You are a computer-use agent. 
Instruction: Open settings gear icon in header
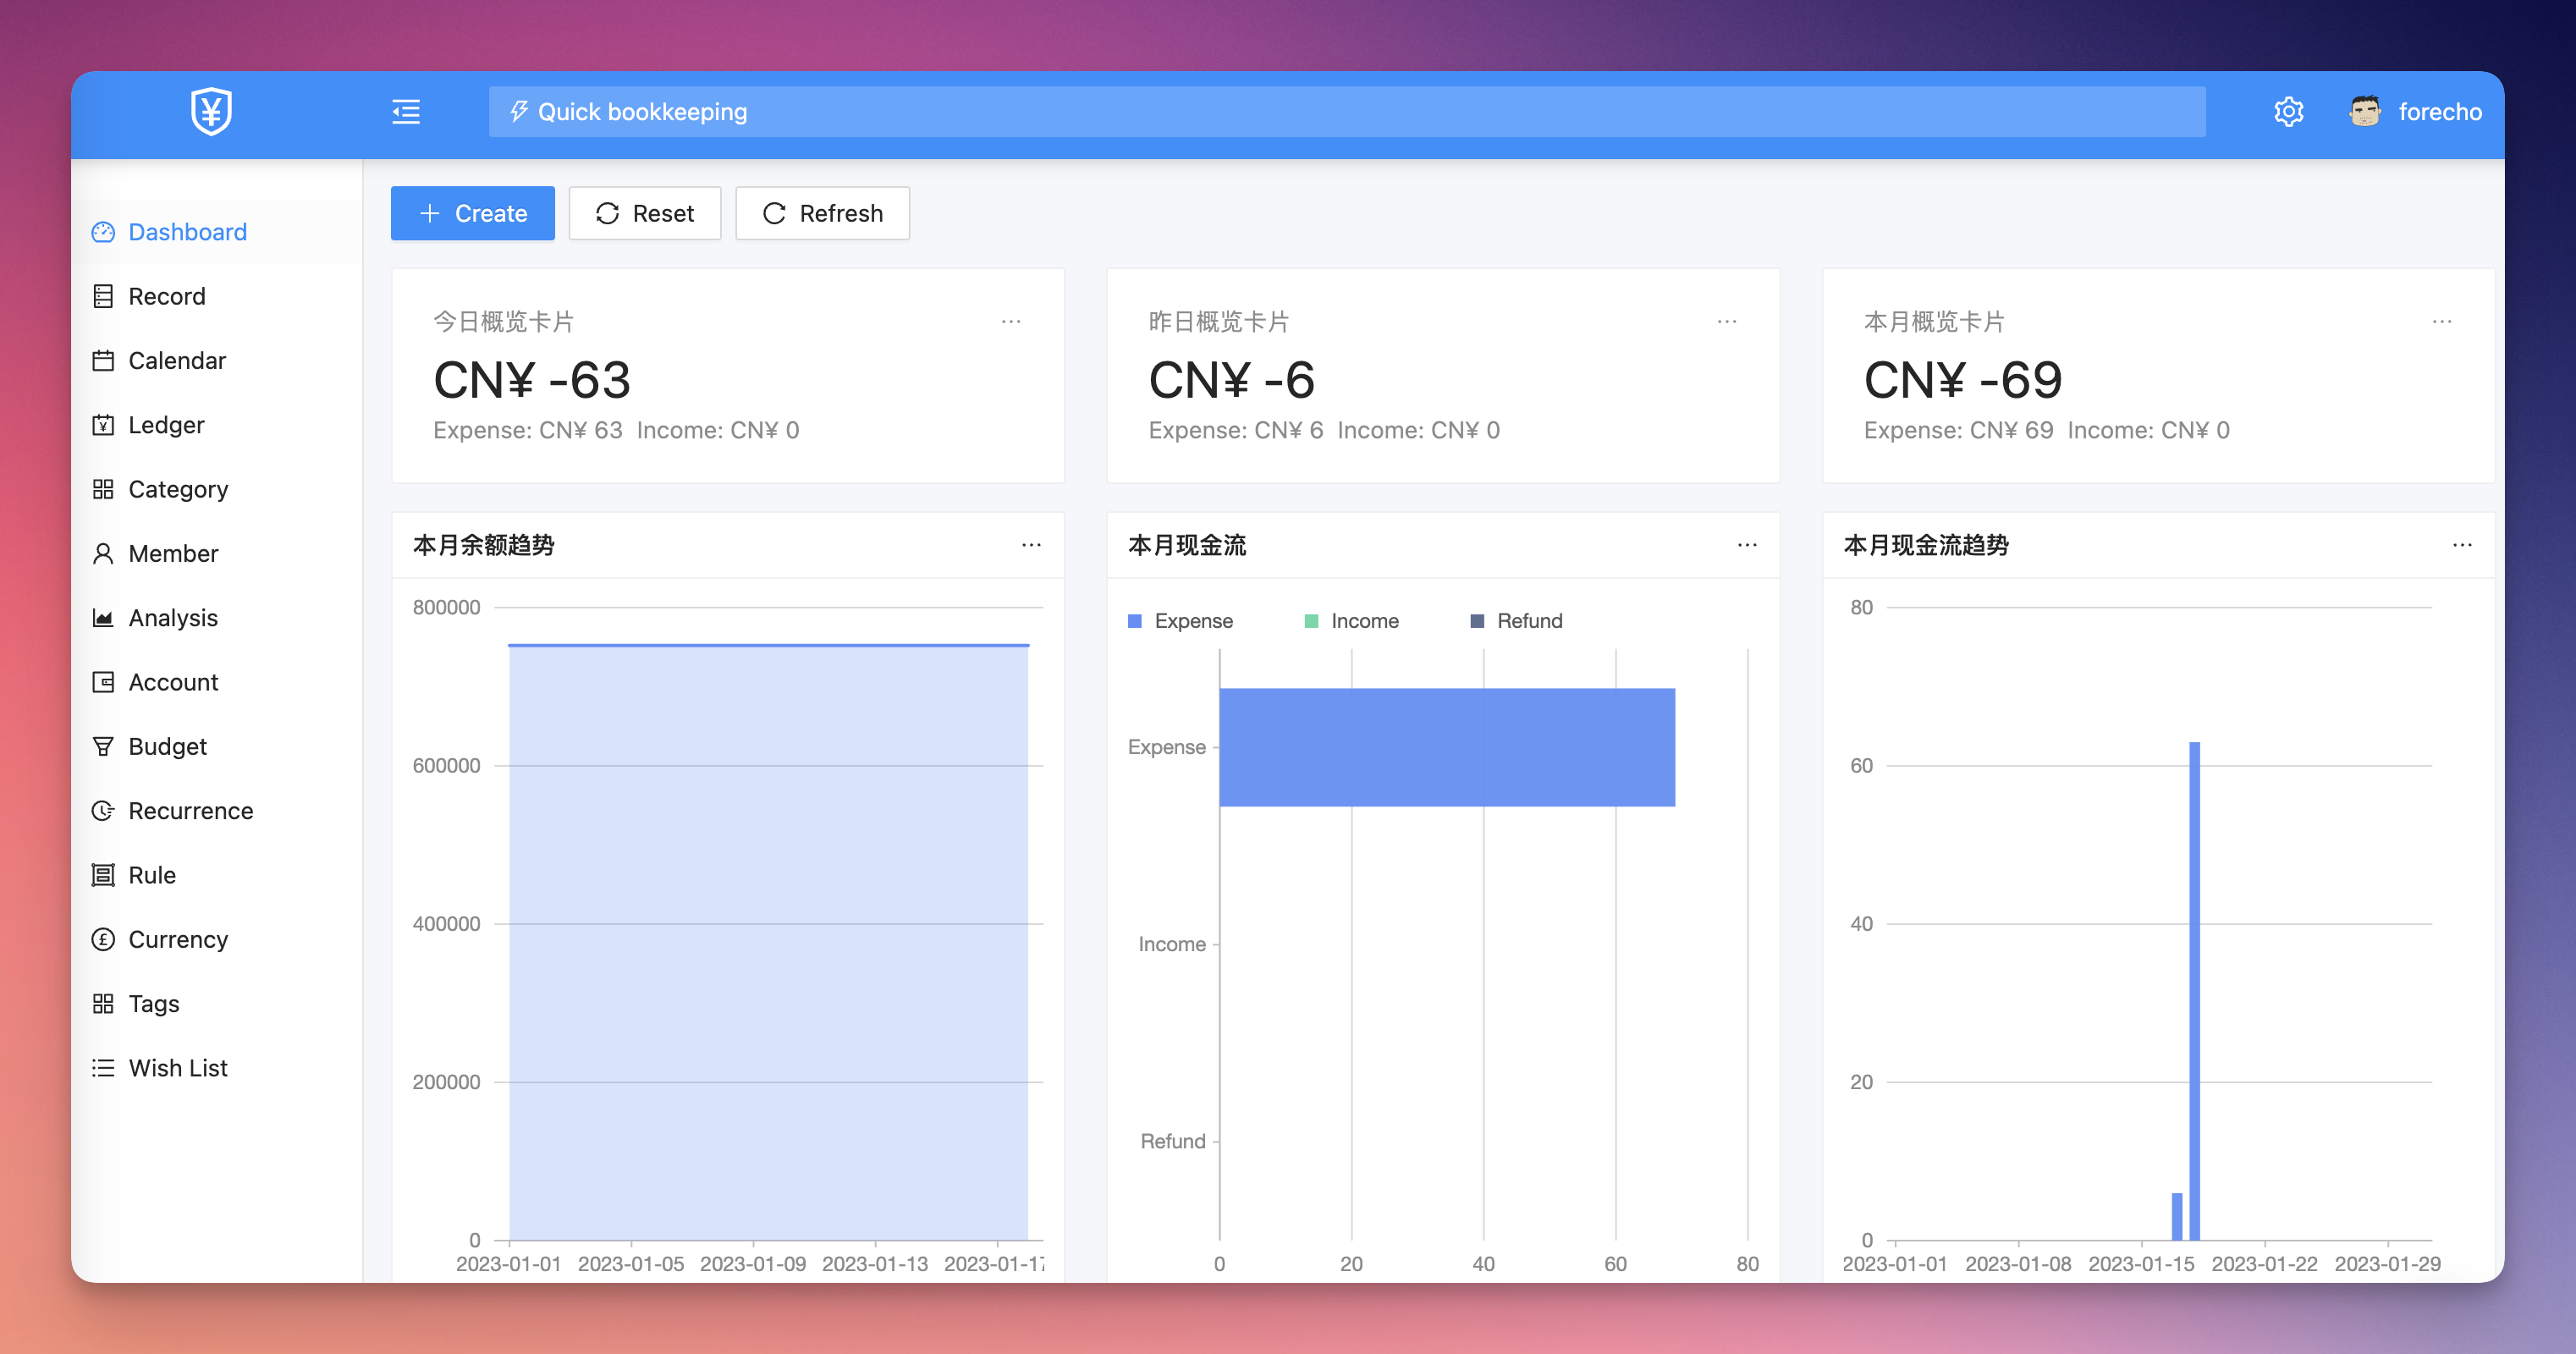click(2288, 111)
